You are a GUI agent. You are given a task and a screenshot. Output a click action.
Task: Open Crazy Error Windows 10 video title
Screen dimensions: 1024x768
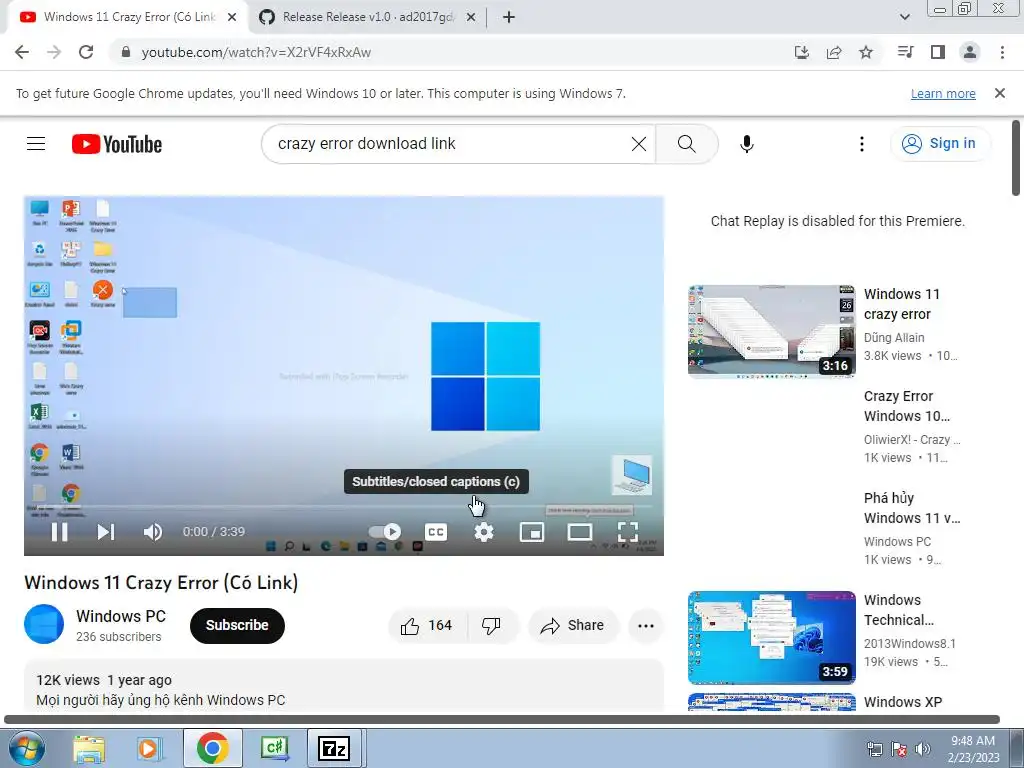tap(906, 406)
